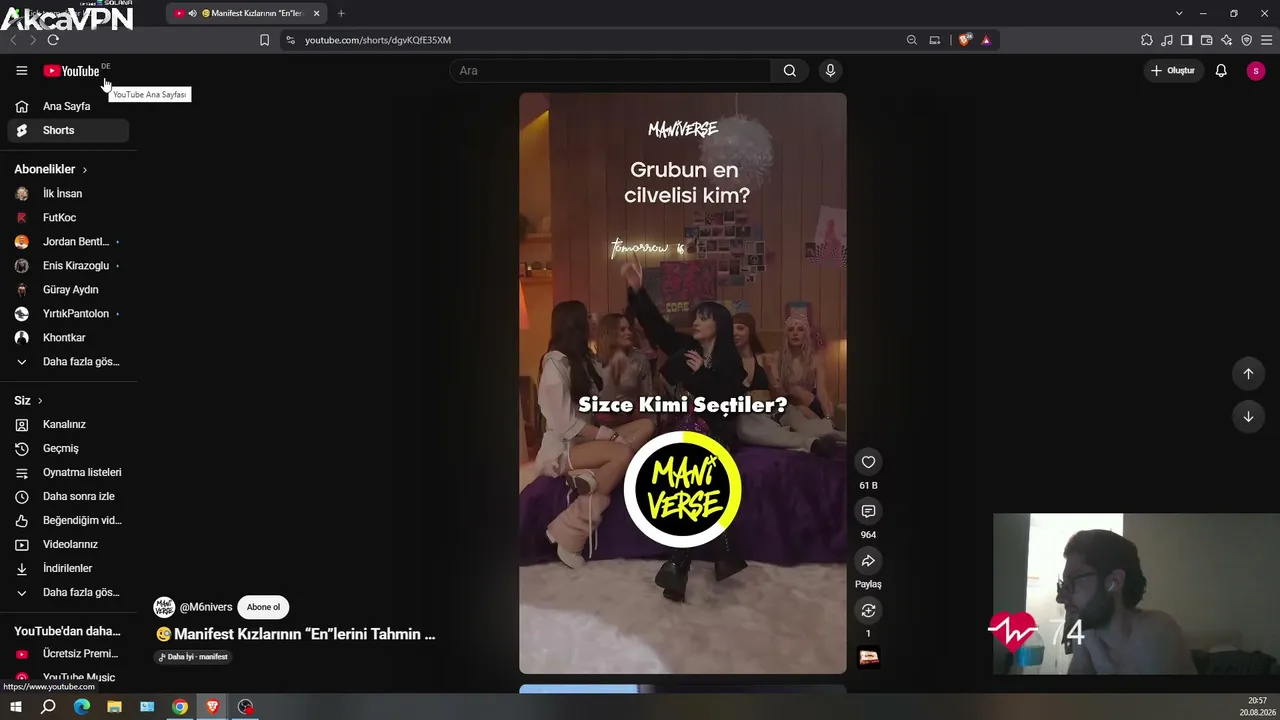Open comments on the short
The image size is (1280, 720).
click(x=868, y=511)
